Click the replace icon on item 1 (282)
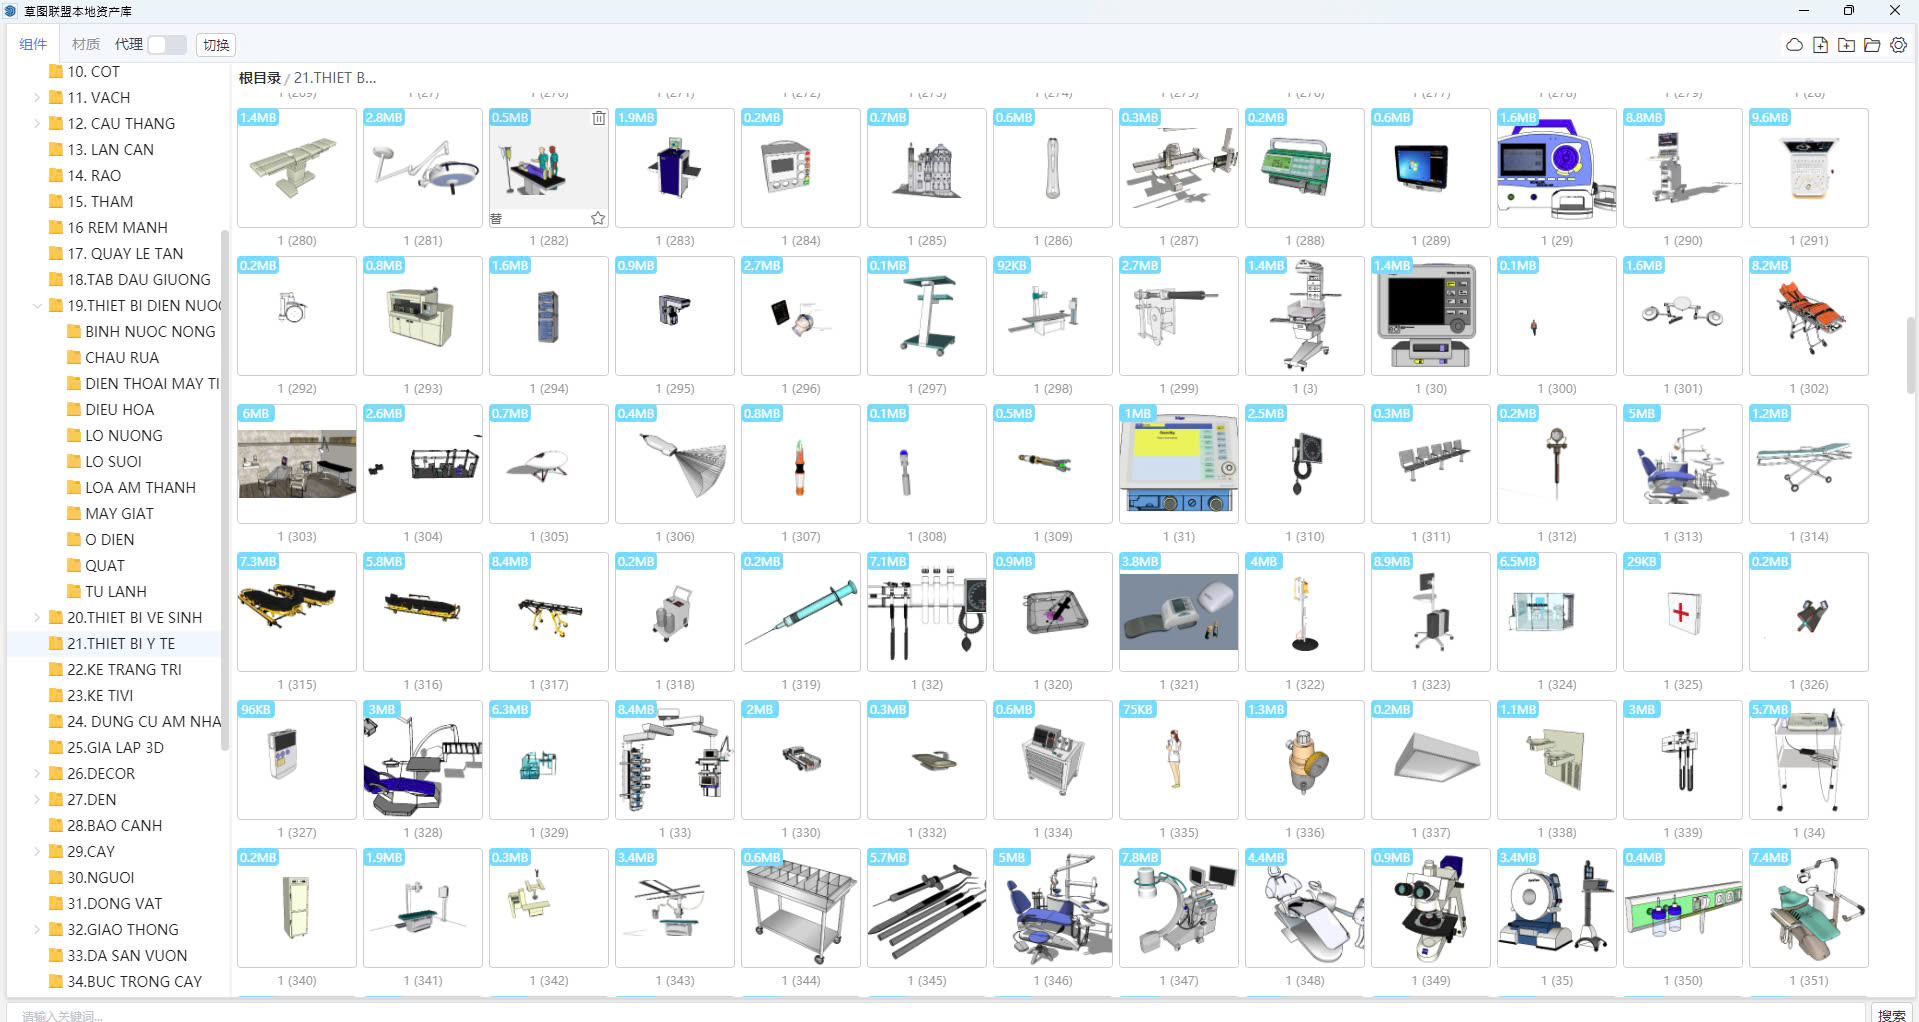1919x1022 pixels. click(497, 218)
